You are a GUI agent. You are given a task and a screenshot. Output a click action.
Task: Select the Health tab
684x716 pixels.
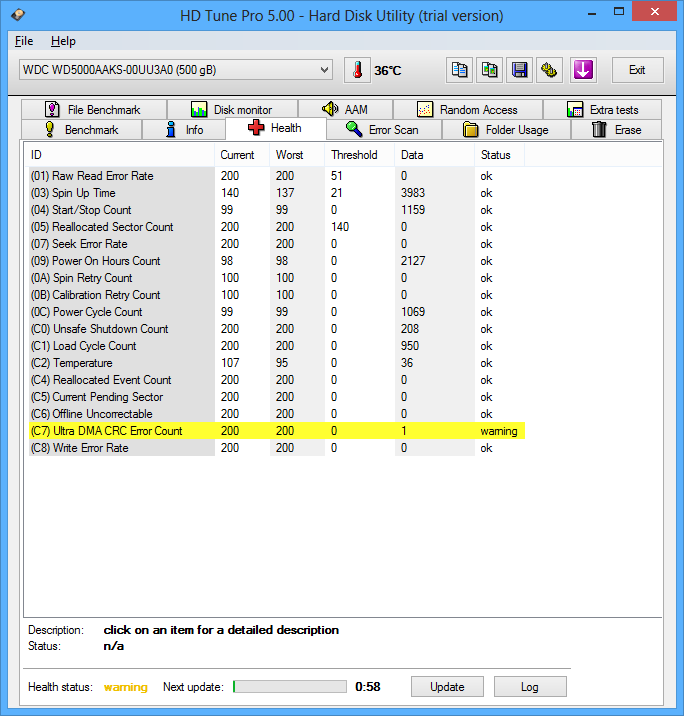click(x=275, y=128)
